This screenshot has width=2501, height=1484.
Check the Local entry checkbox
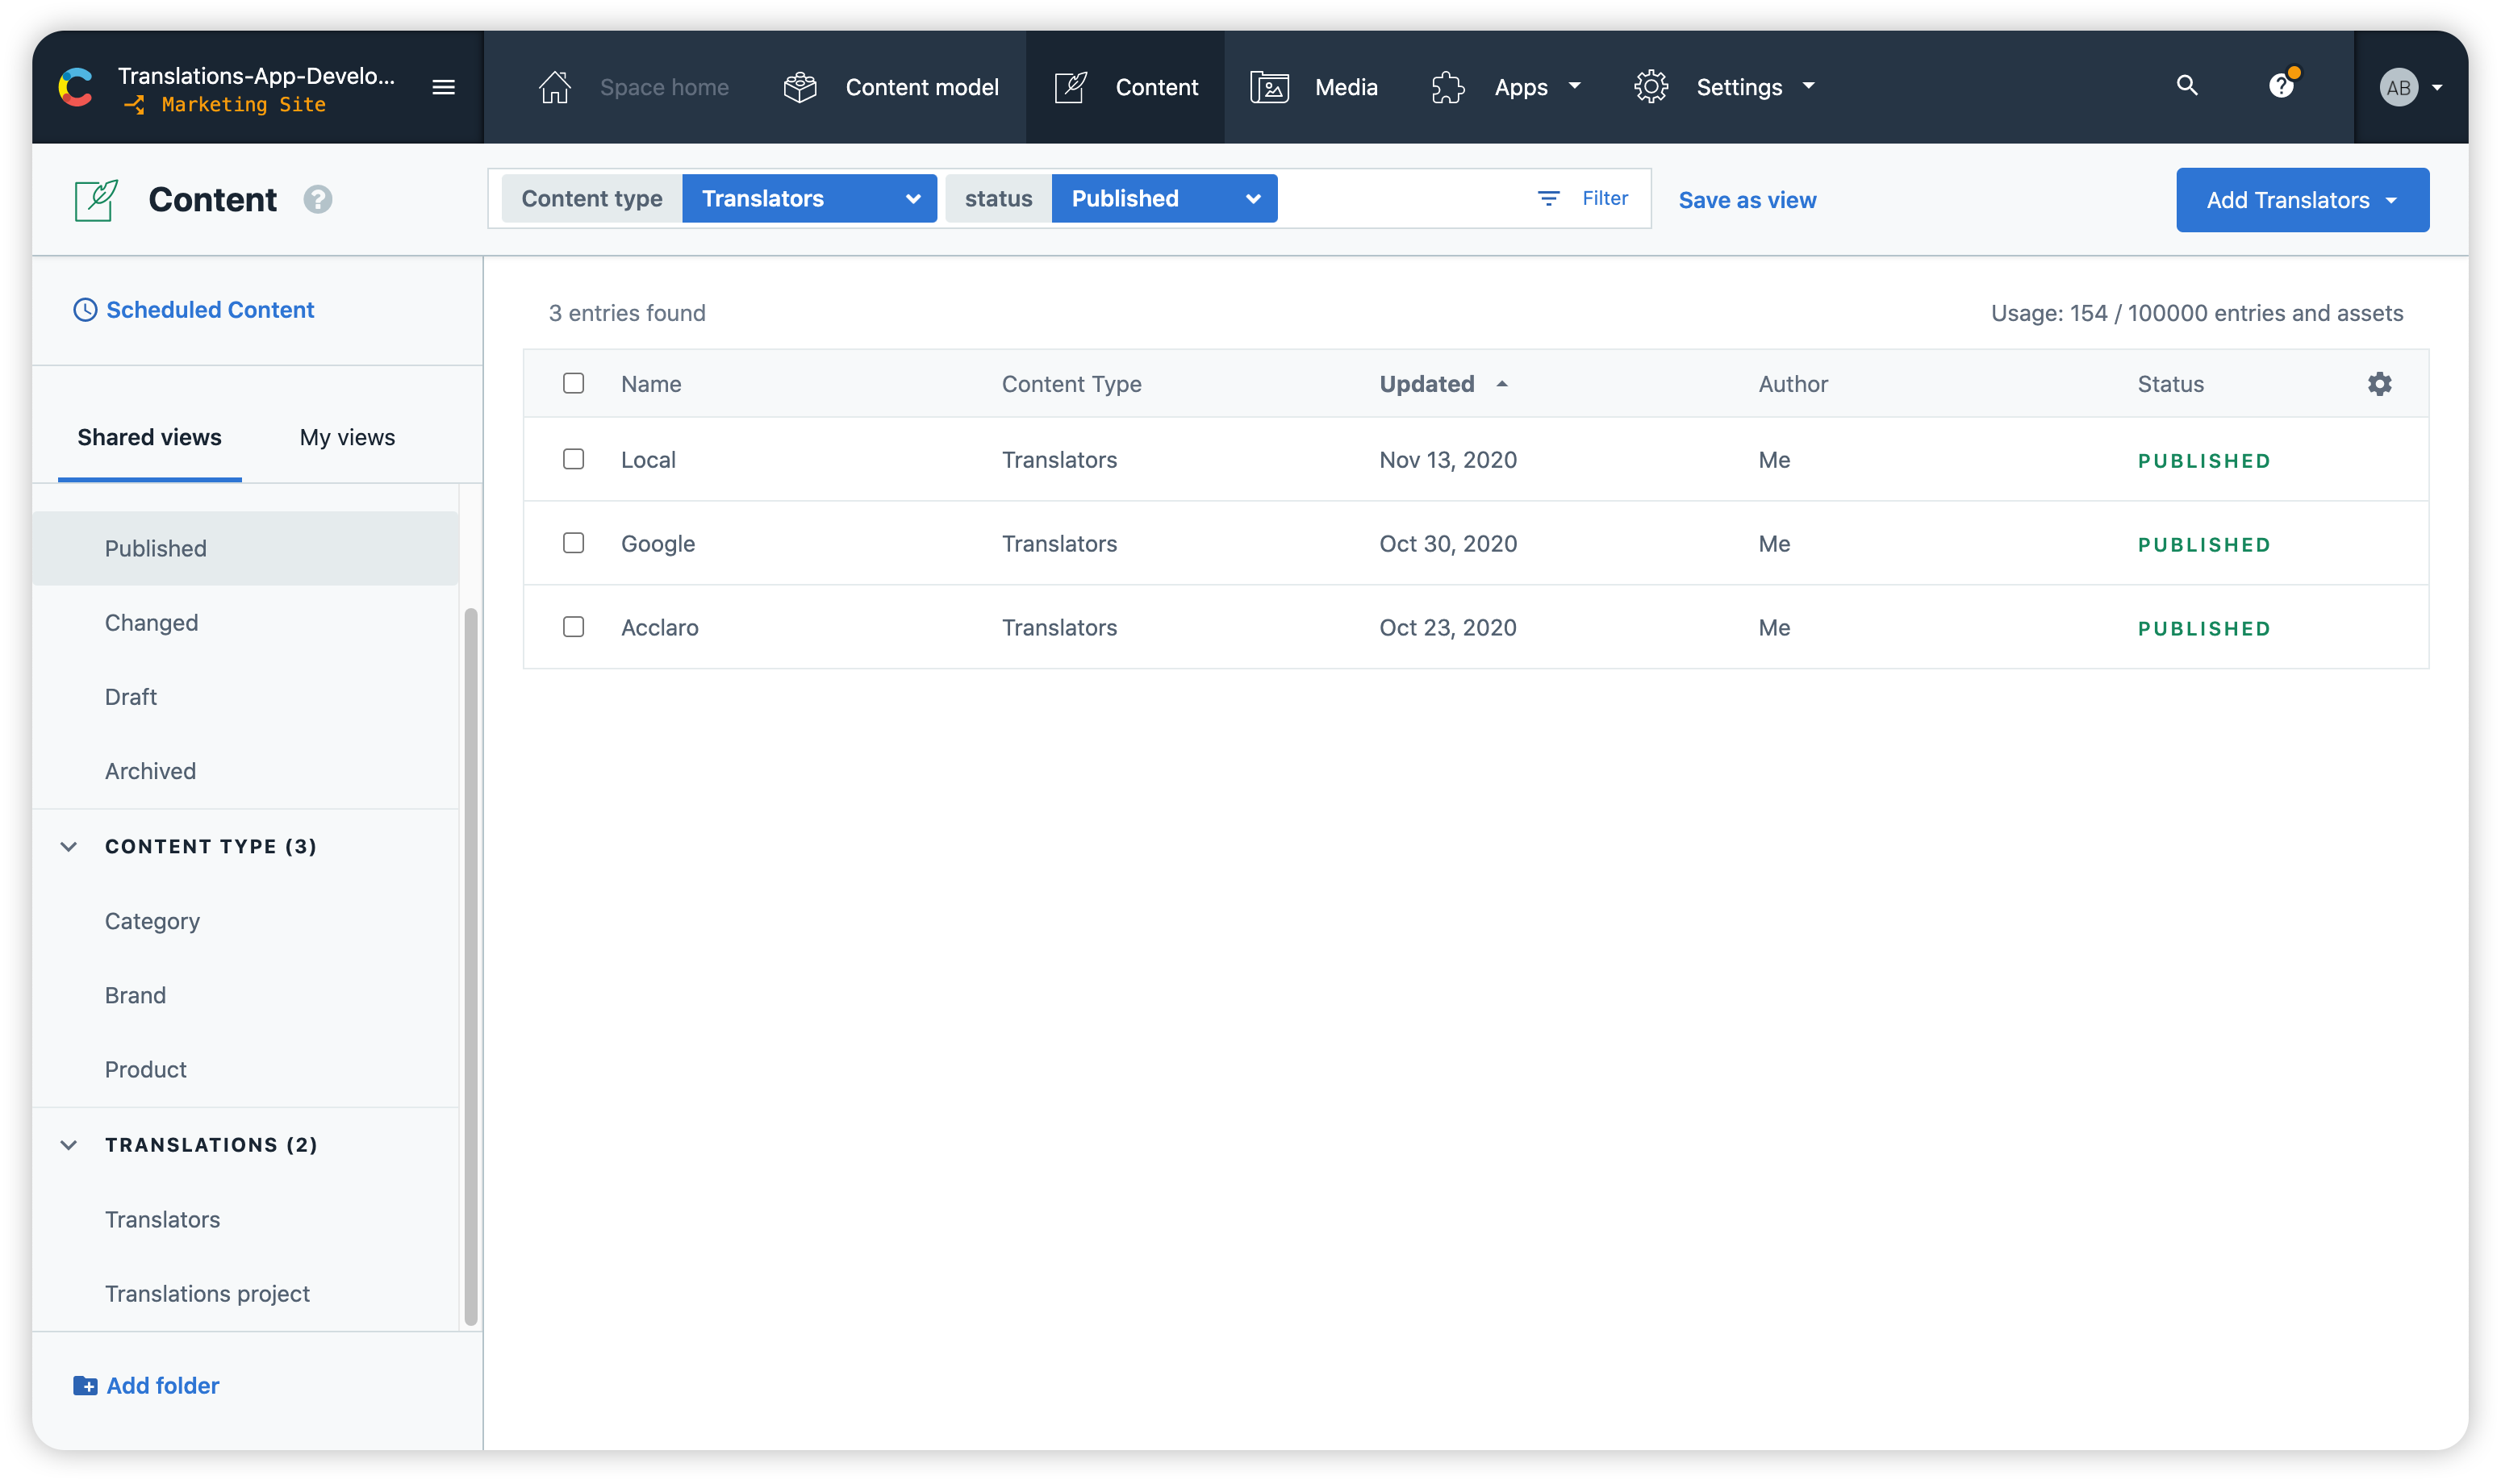573,459
